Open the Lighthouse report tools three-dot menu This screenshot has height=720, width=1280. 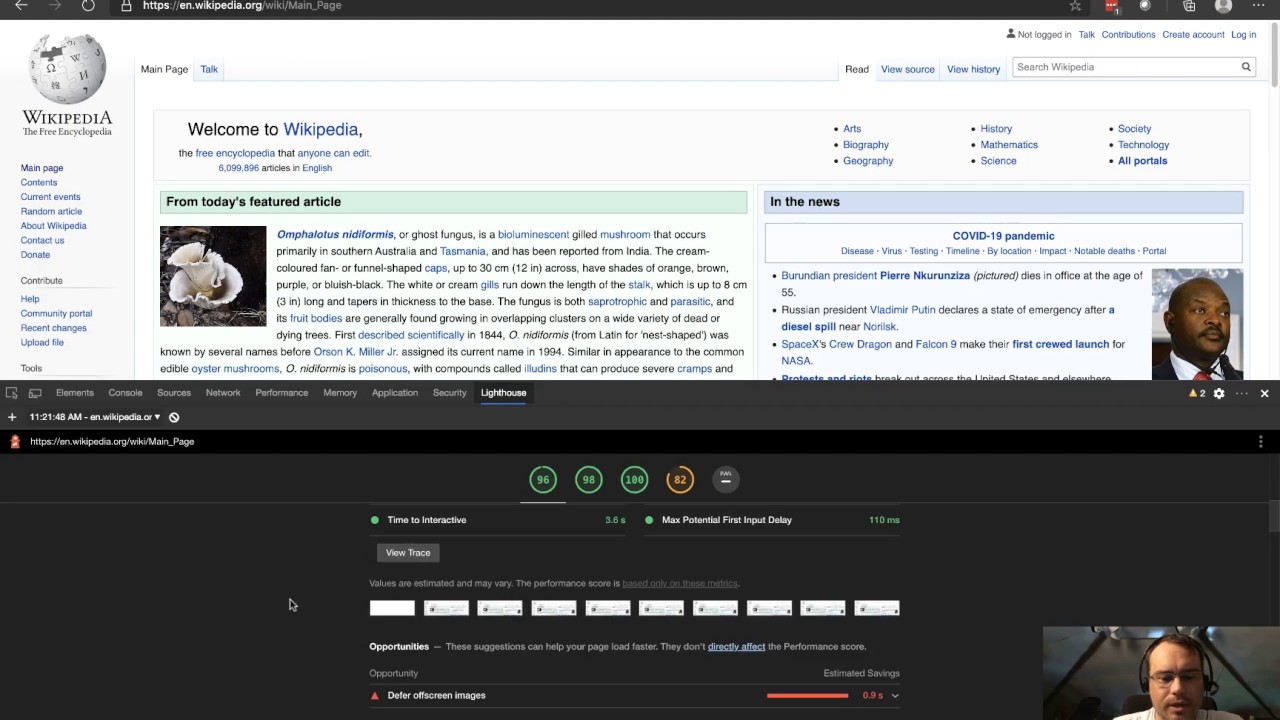point(1261,441)
